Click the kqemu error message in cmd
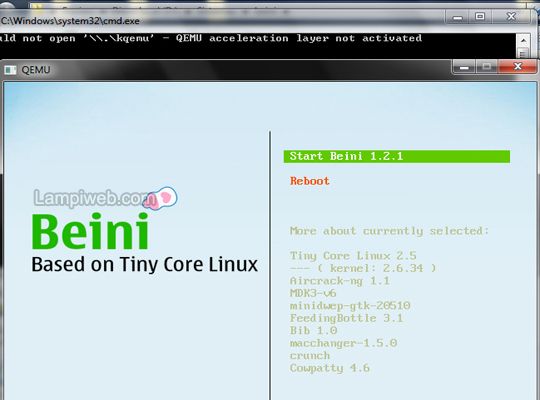Screen dimensions: 540x400 [x=211, y=38]
